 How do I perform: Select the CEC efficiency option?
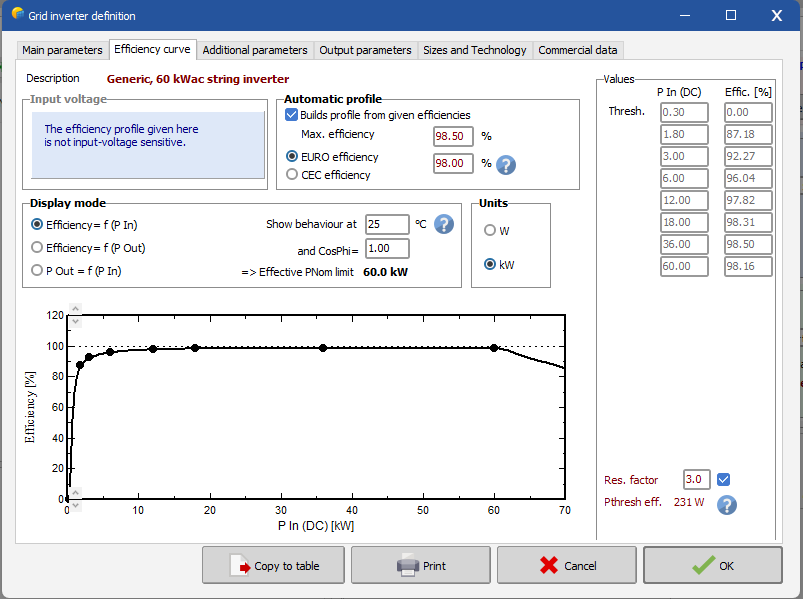pyautogui.click(x=292, y=175)
